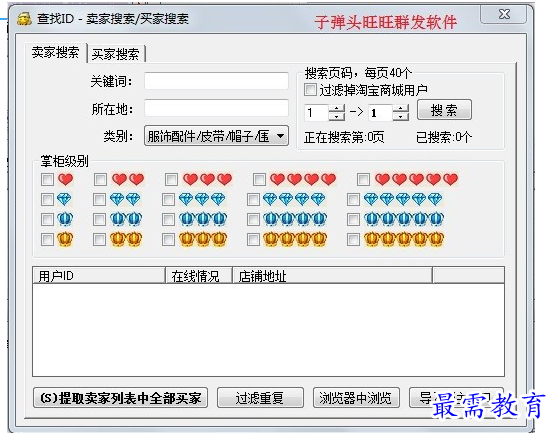Click (S)提取卖家列表中全部买家 button
This screenshot has width=554, height=437.
pyautogui.click(x=120, y=398)
